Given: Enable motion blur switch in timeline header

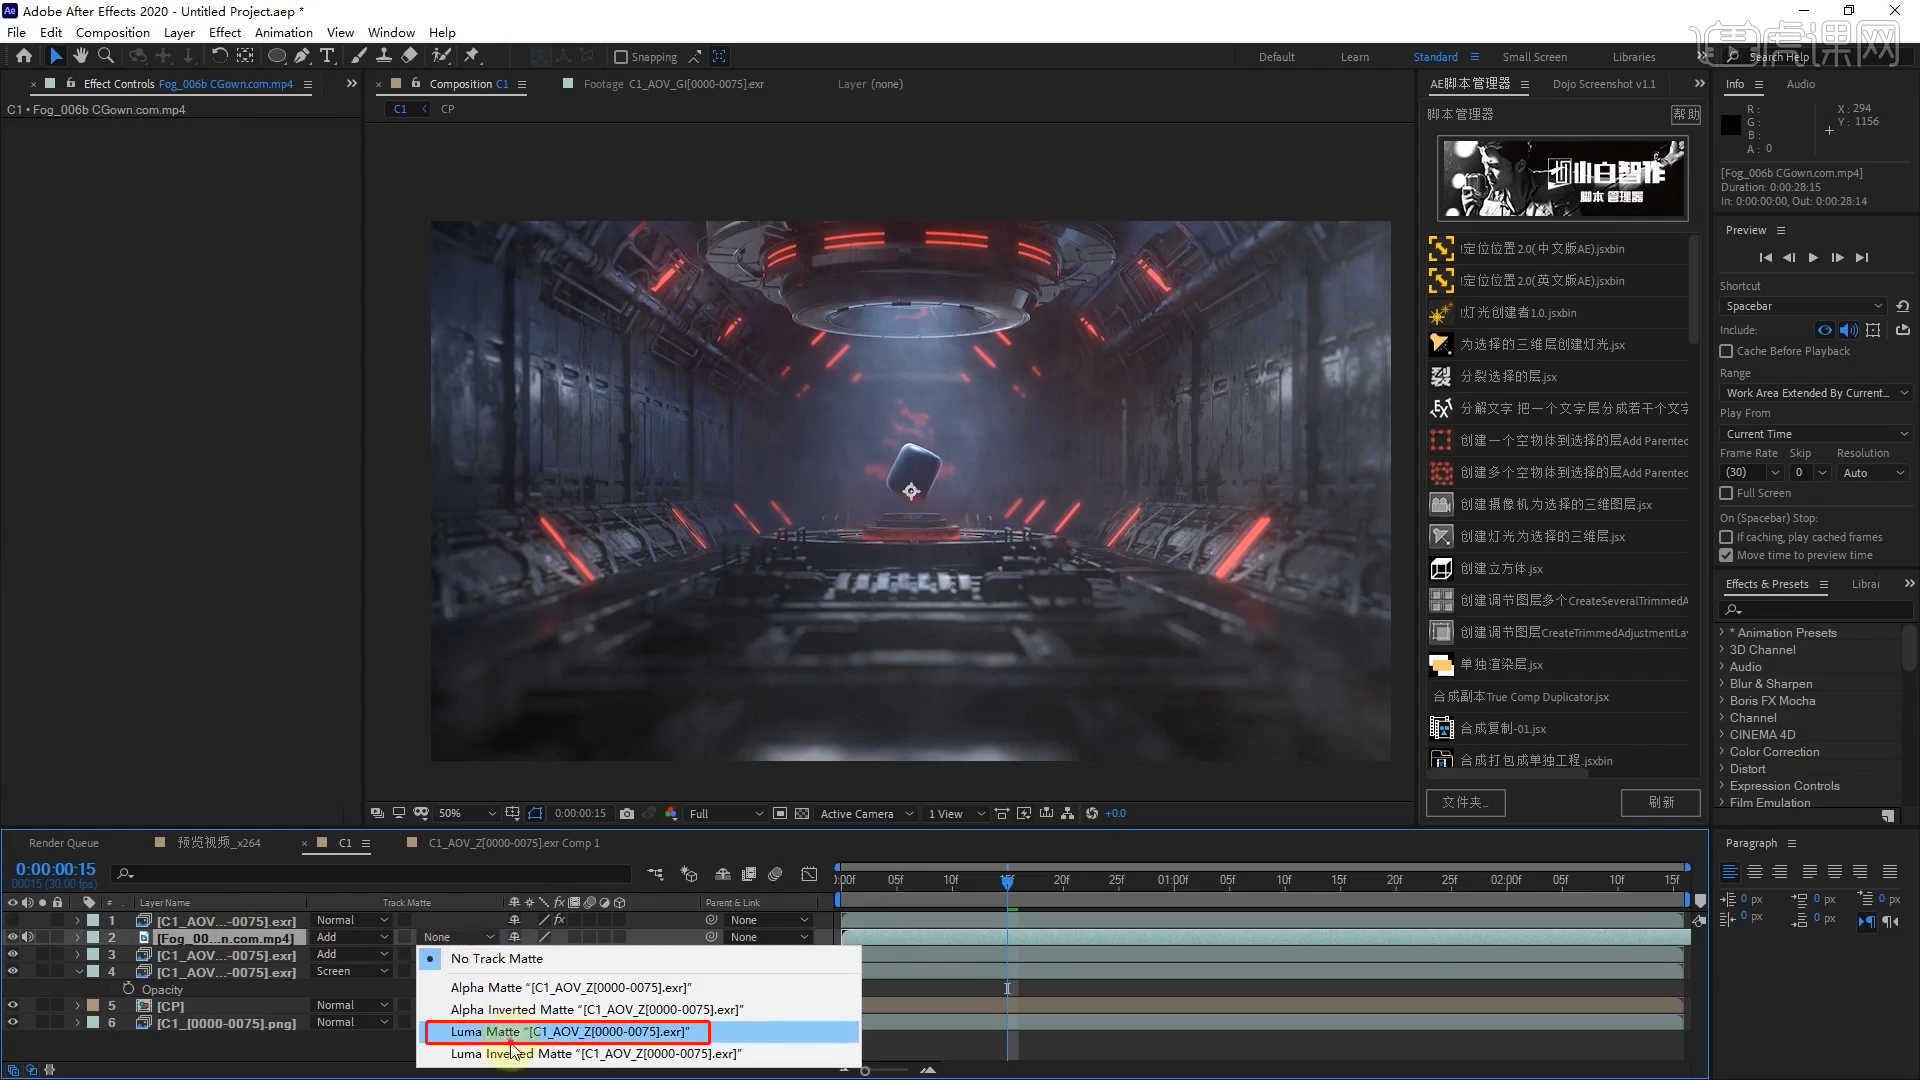Looking at the screenshot, I should 775,874.
